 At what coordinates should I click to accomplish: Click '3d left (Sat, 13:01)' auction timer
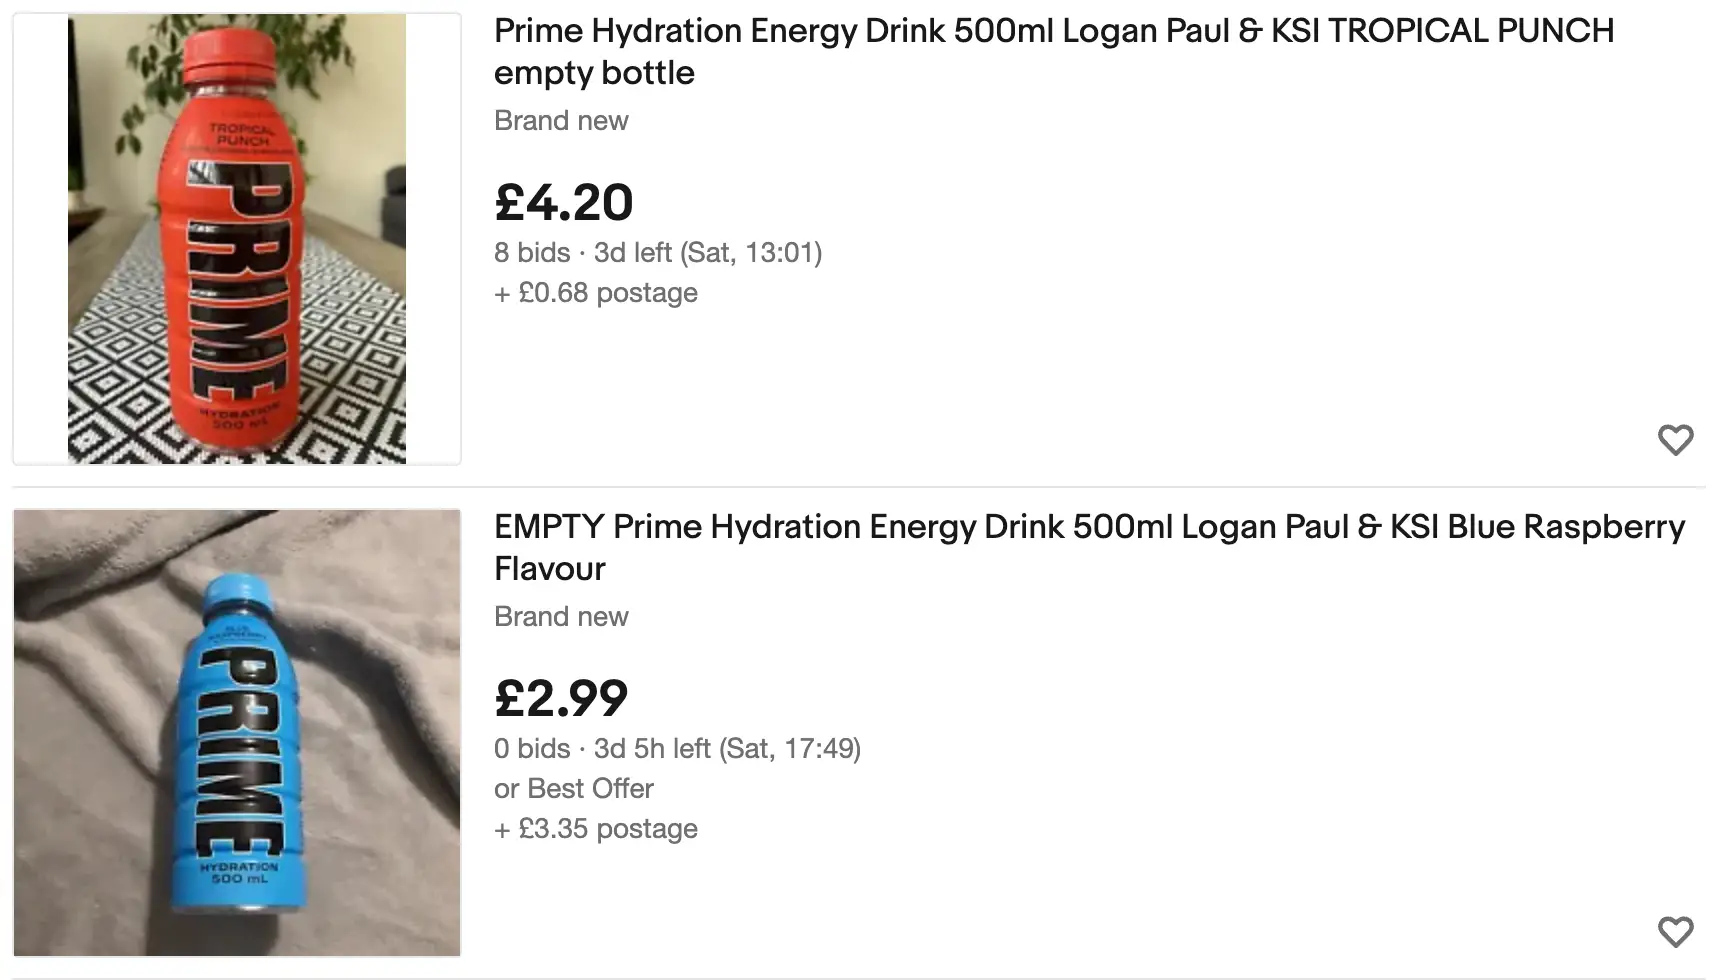(705, 252)
